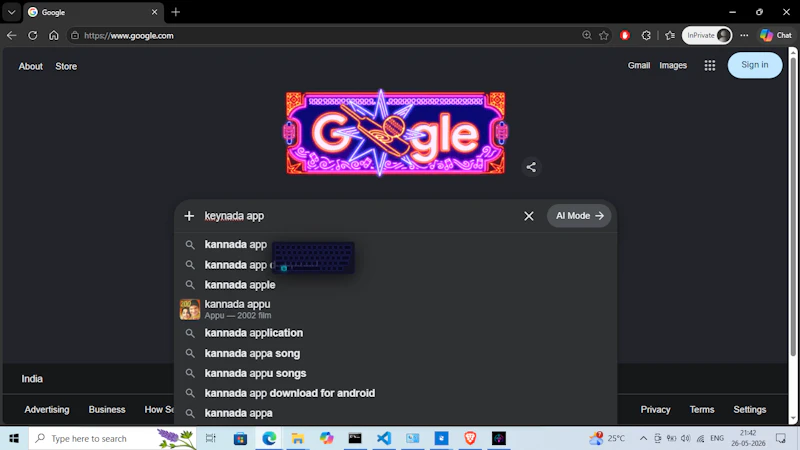Share the Google doodle
The height and width of the screenshot is (450, 800).
click(531, 167)
